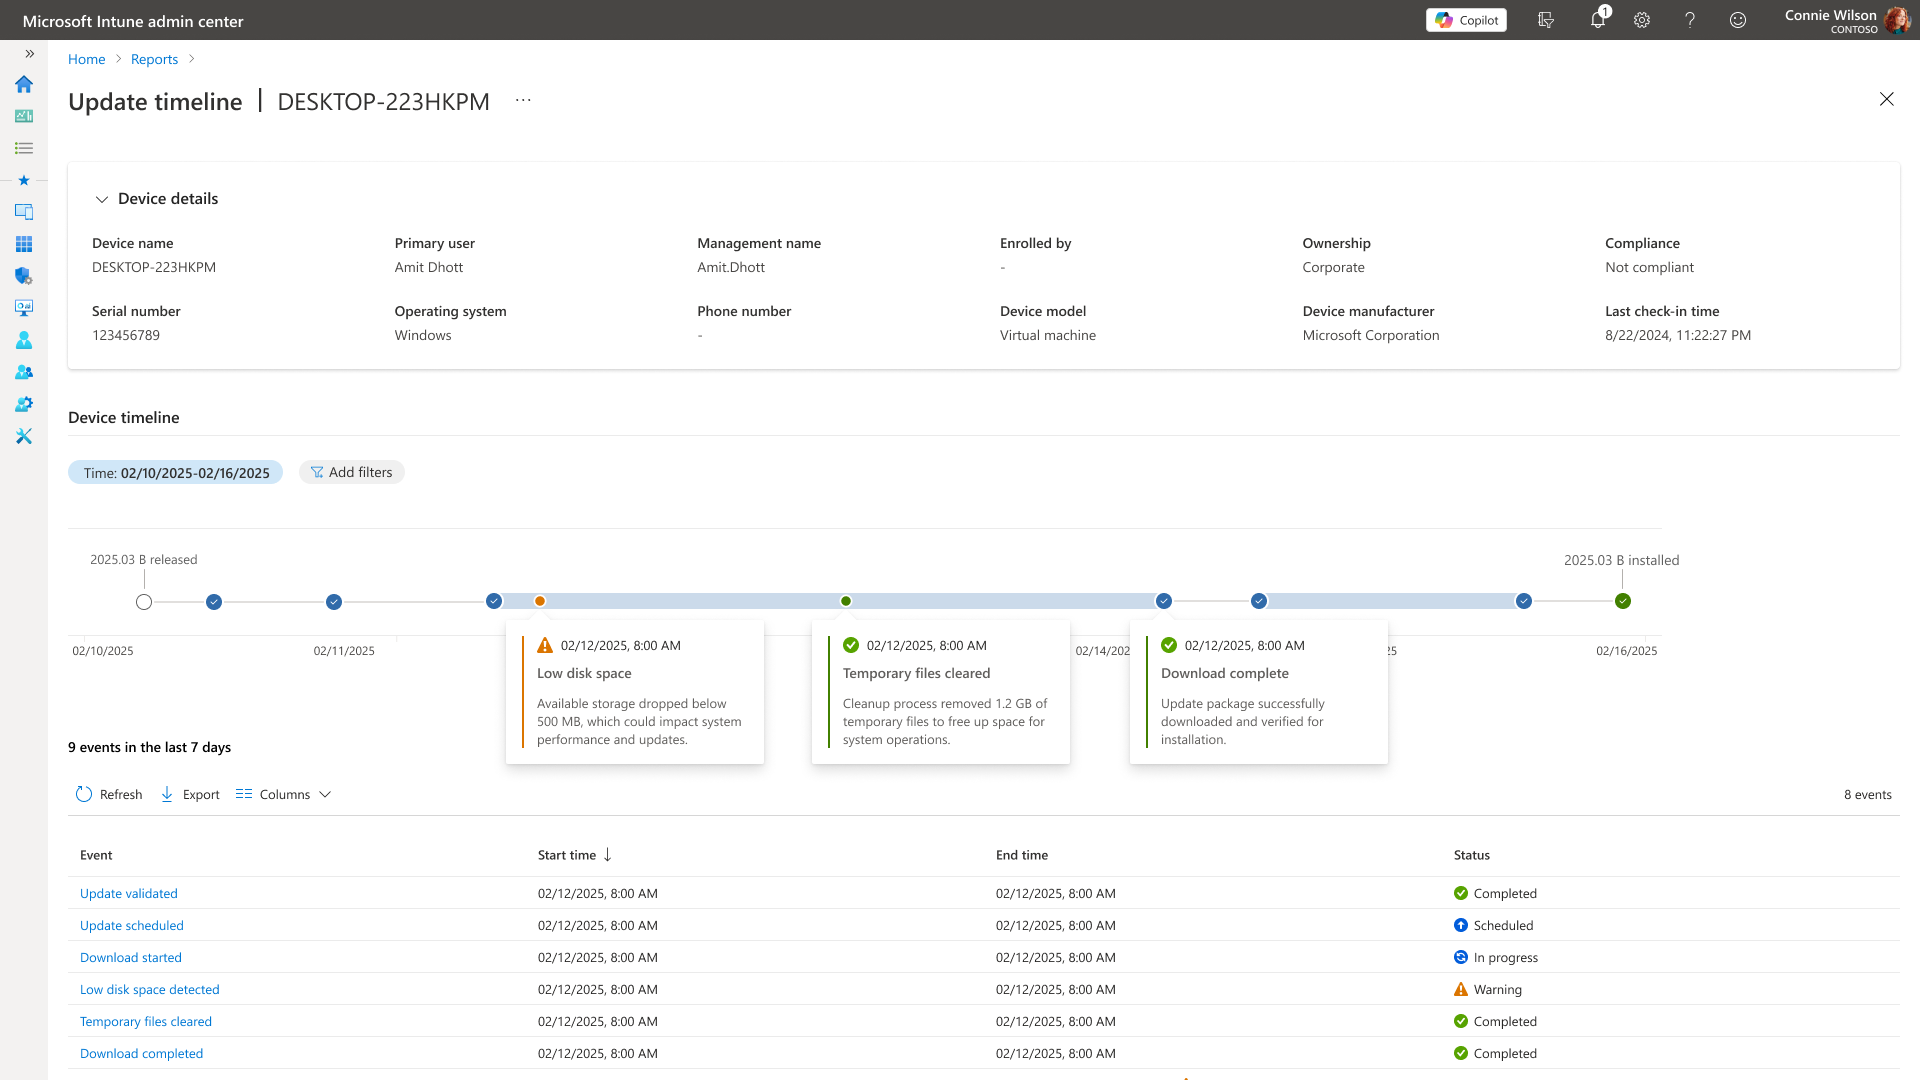Screen dimensions: 1920x1080
Task: Sort by the Status column header
Action: [x=1472, y=855]
